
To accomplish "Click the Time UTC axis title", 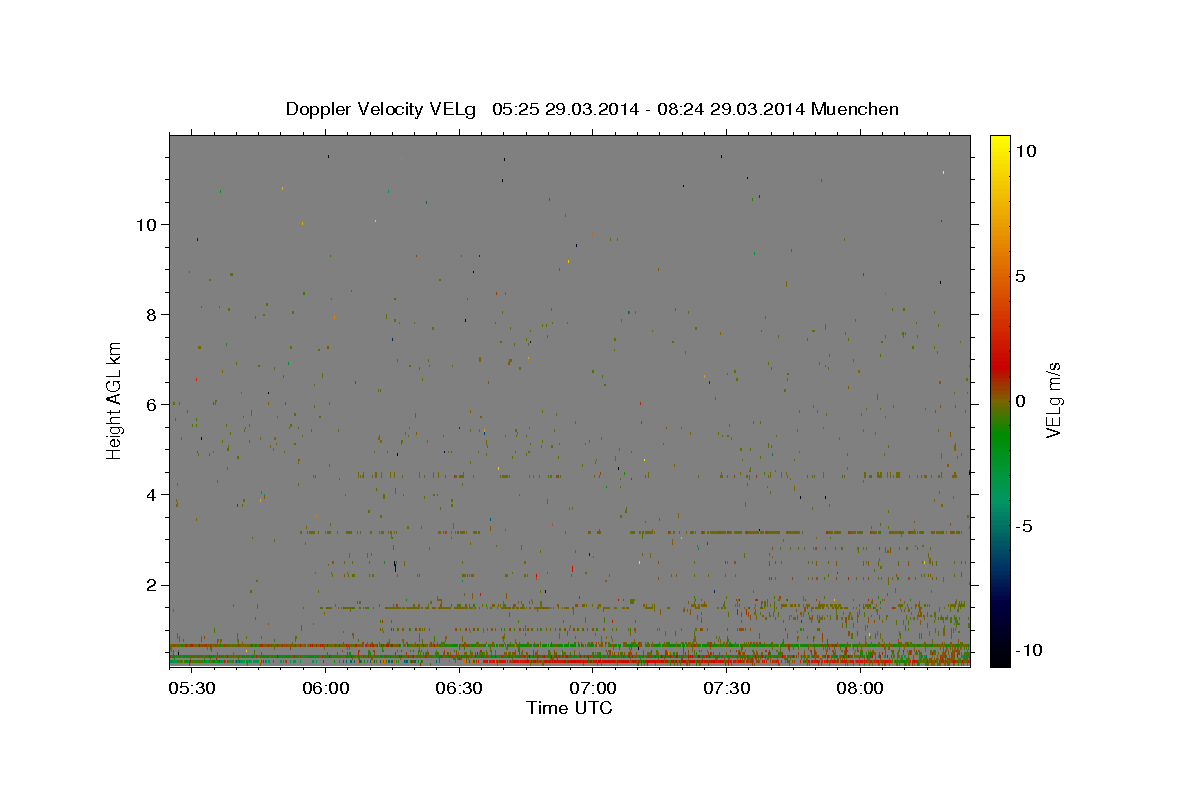I will click(569, 708).
